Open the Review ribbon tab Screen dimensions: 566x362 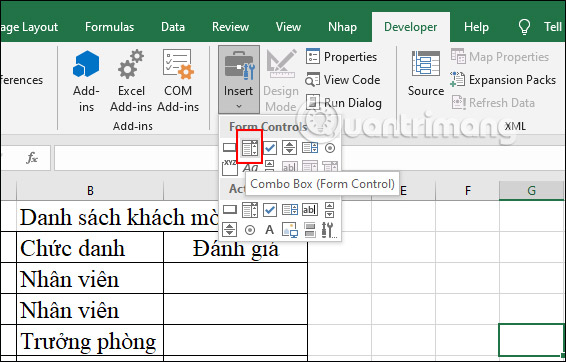(x=230, y=27)
